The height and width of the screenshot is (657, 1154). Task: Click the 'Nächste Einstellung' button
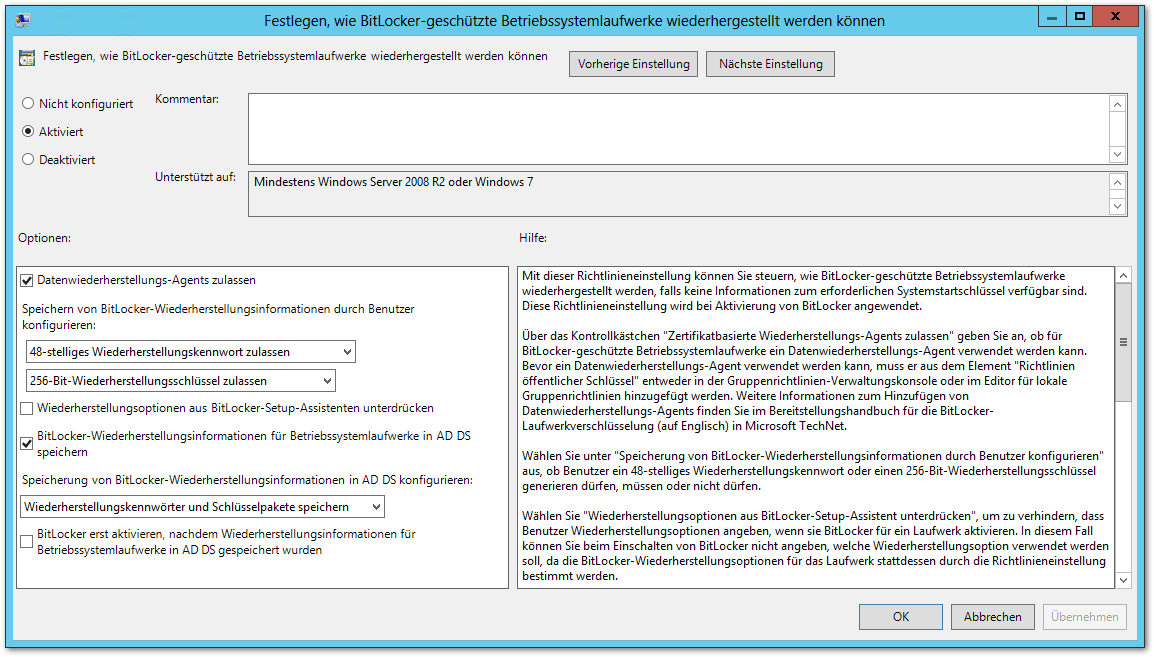pos(770,64)
